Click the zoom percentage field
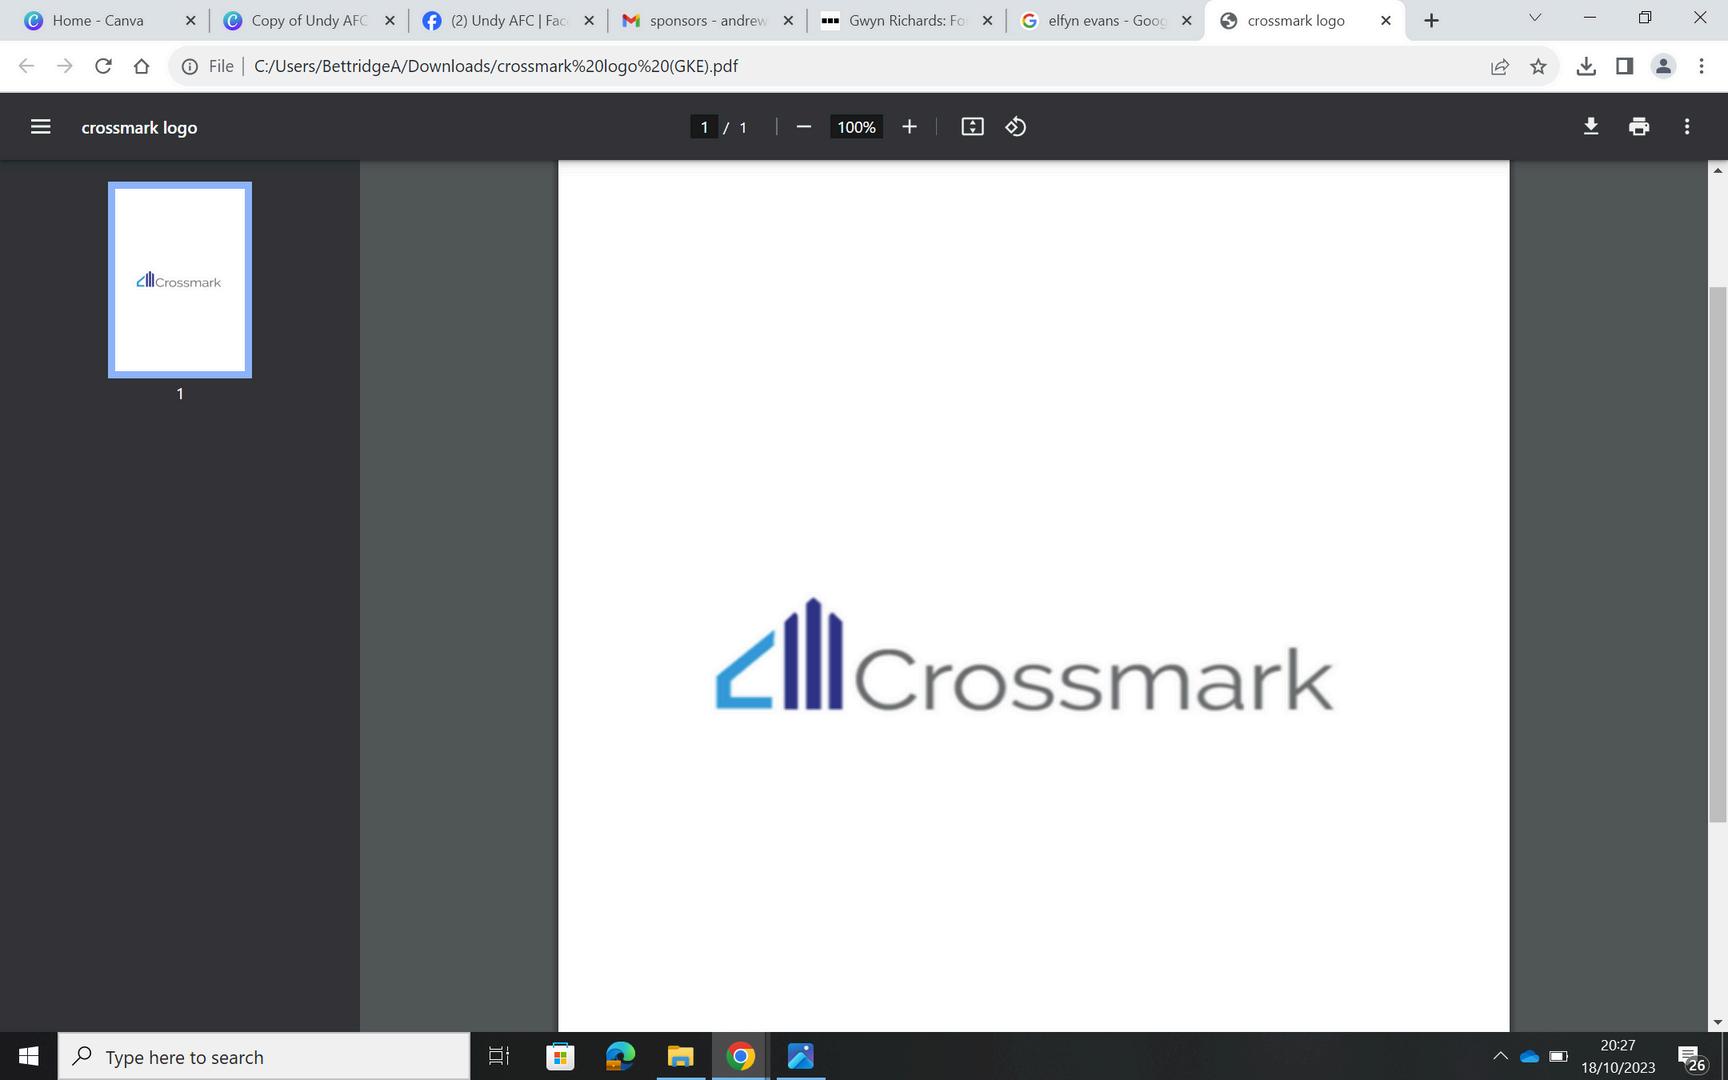Viewport: 1728px width, 1080px height. tap(856, 127)
